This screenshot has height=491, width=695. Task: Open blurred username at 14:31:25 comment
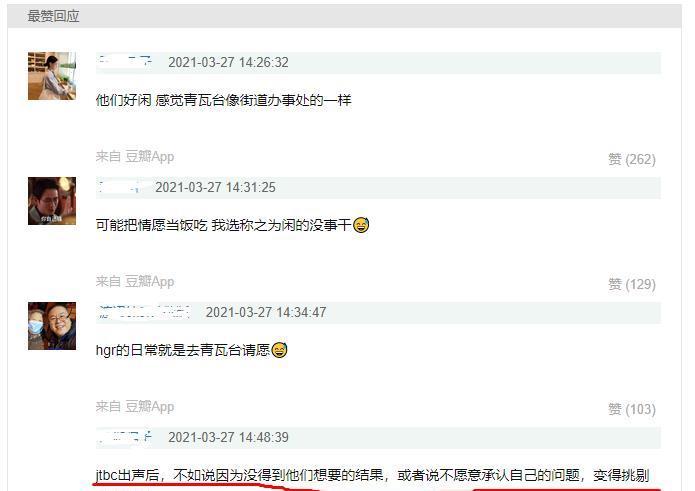pyautogui.click(x=120, y=187)
